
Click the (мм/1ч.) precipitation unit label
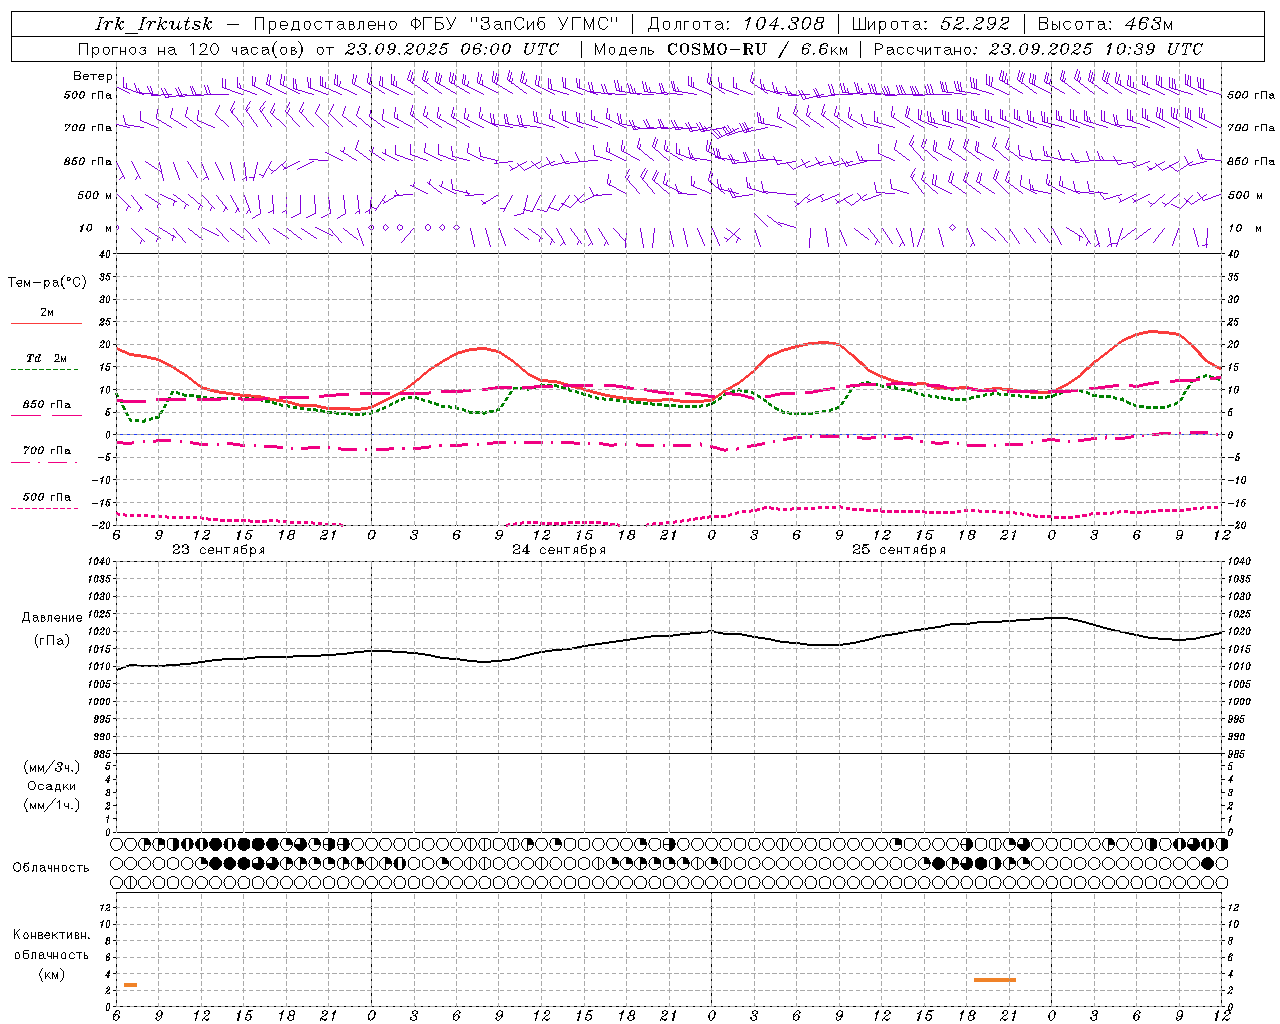click(x=52, y=805)
